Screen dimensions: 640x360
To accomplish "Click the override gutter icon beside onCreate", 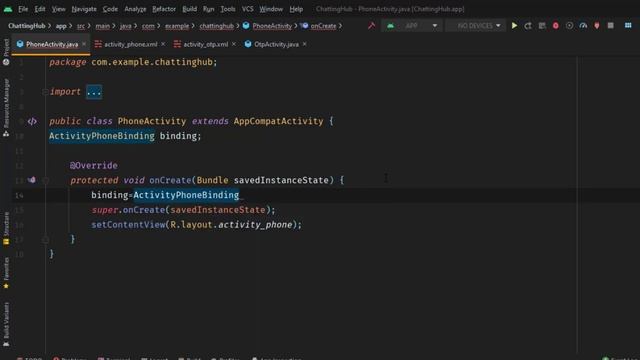I will pos(32,180).
